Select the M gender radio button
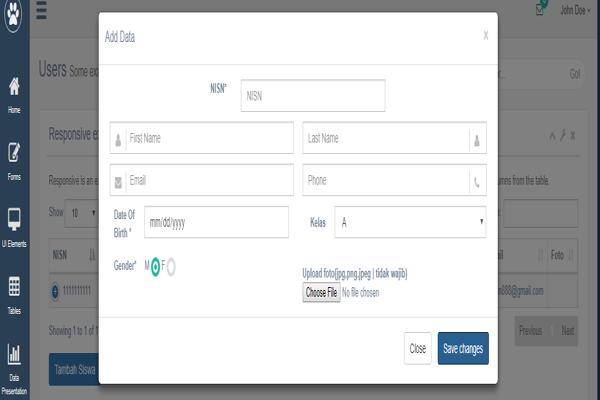Image resolution: width=600 pixels, height=400 pixels. click(x=155, y=266)
